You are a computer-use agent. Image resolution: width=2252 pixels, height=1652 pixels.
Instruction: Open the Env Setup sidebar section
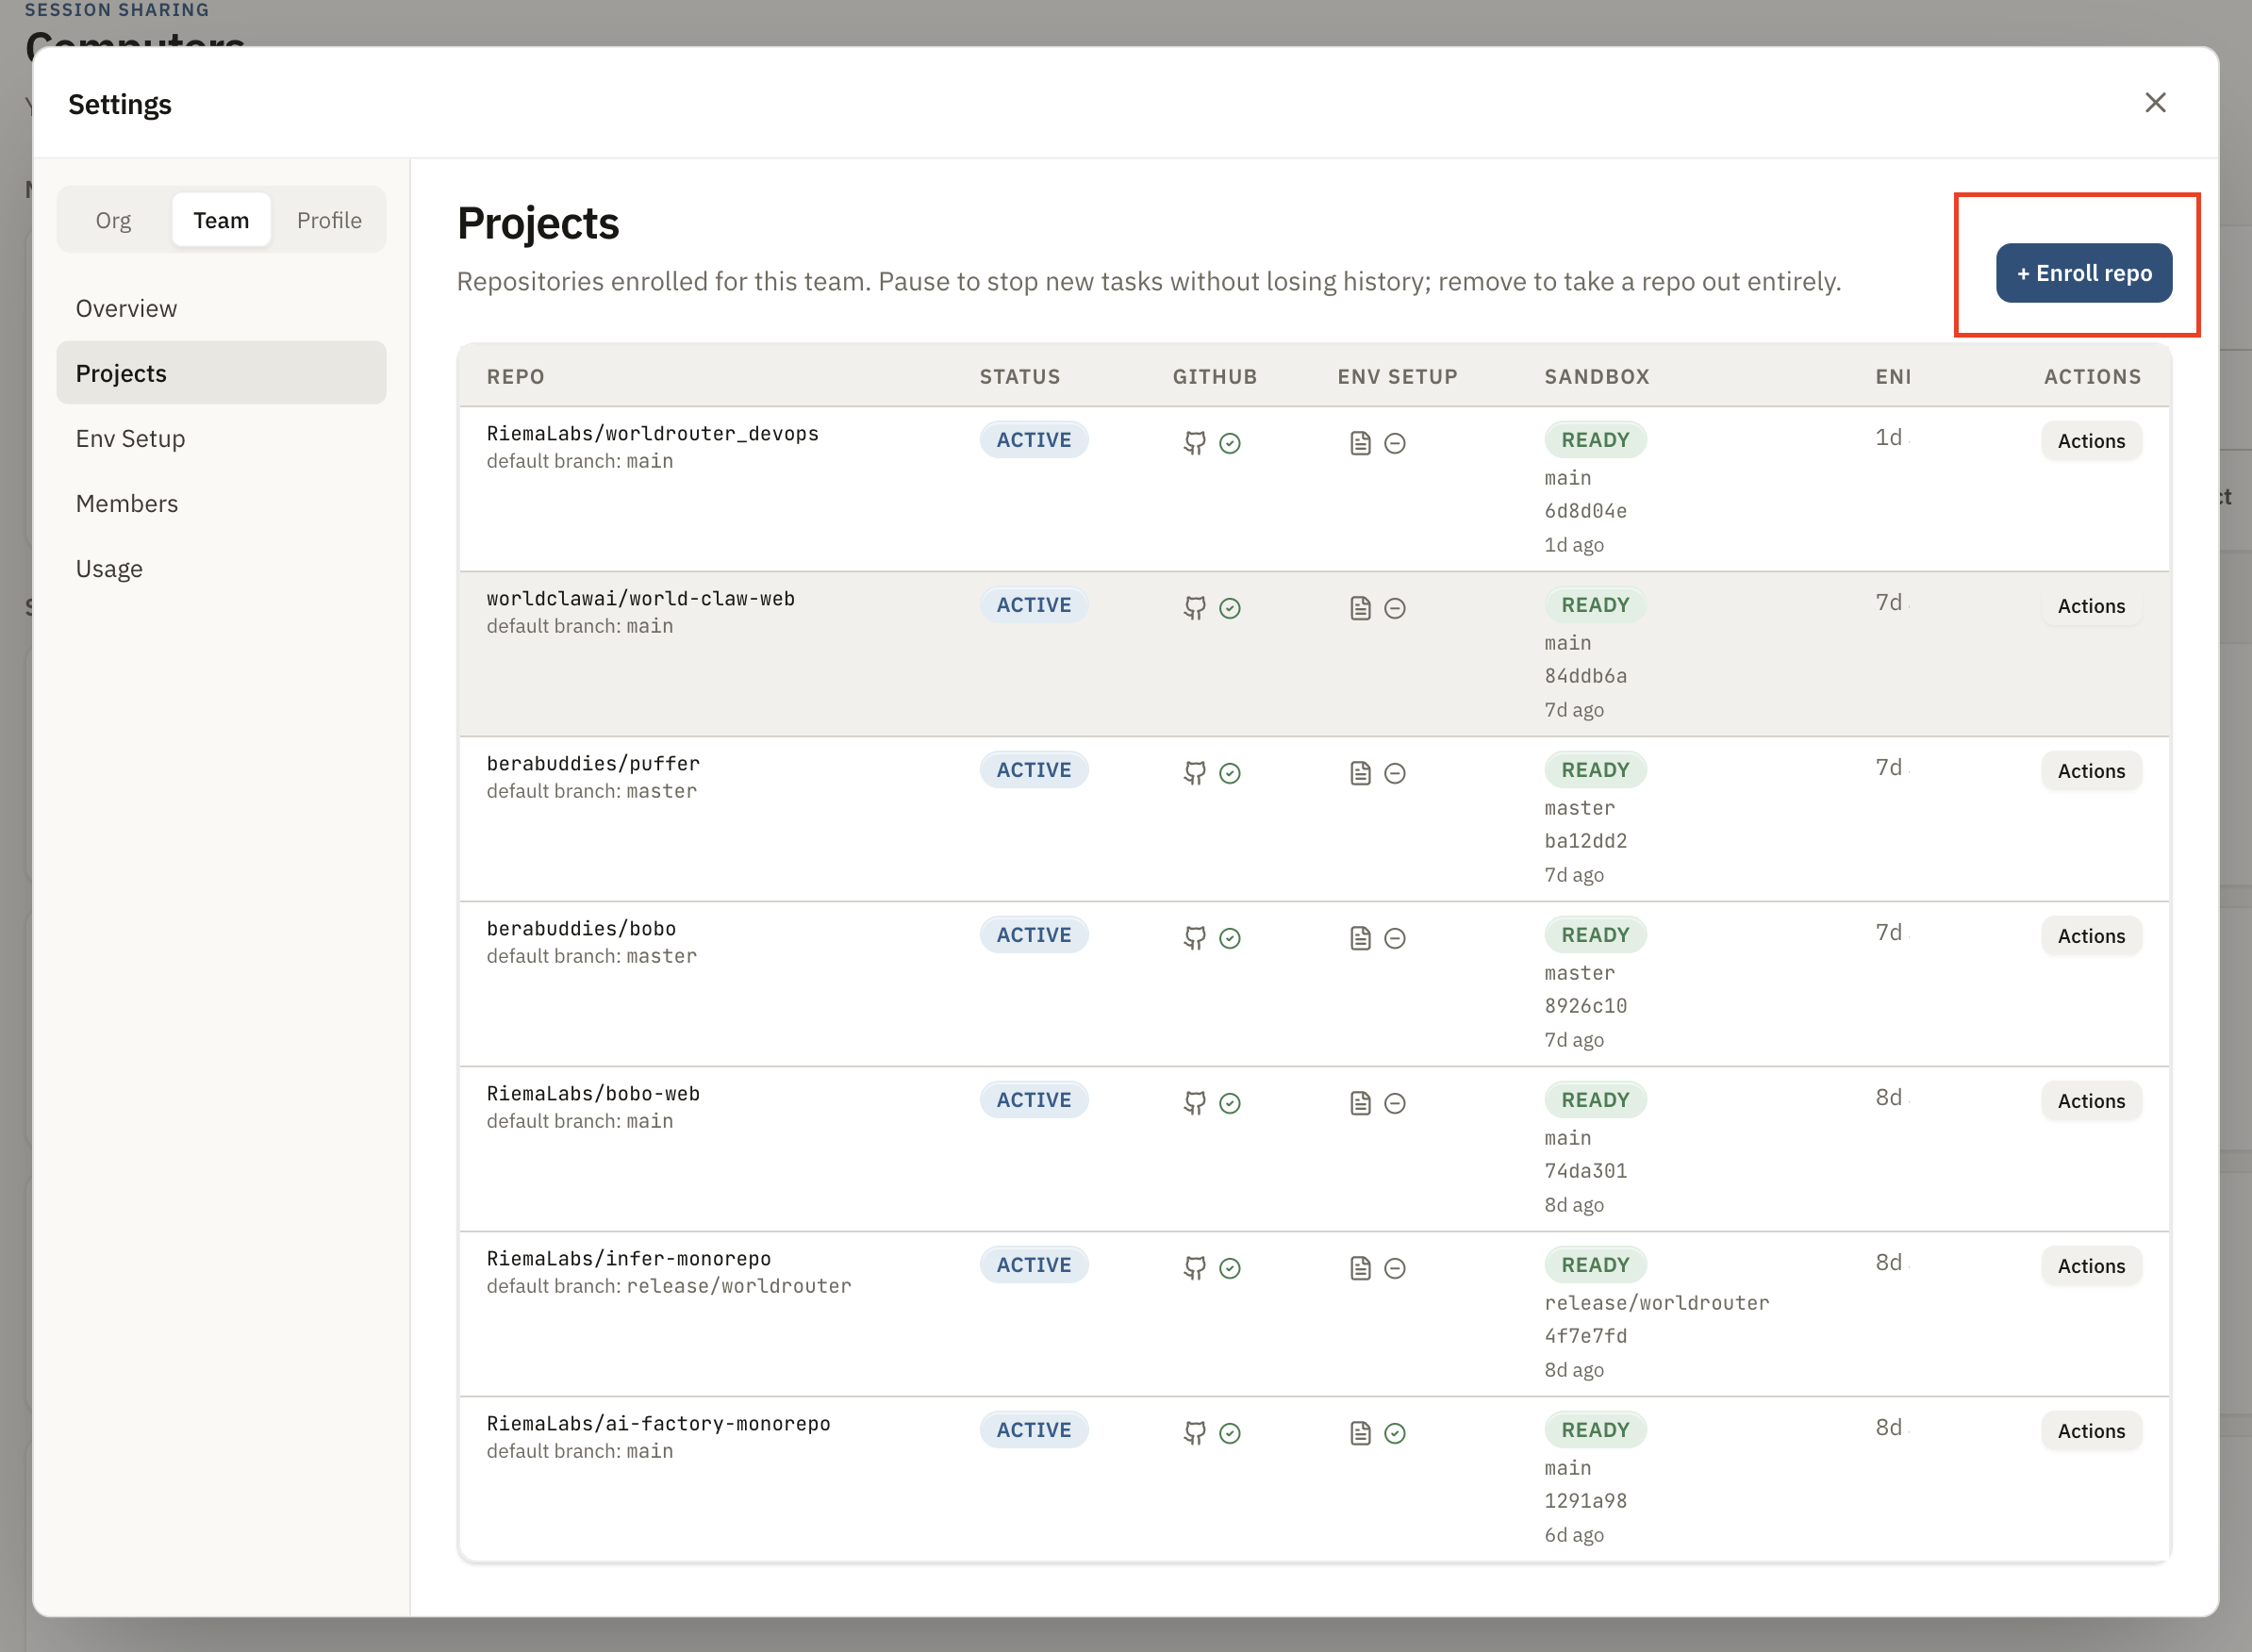(x=221, y=438)
